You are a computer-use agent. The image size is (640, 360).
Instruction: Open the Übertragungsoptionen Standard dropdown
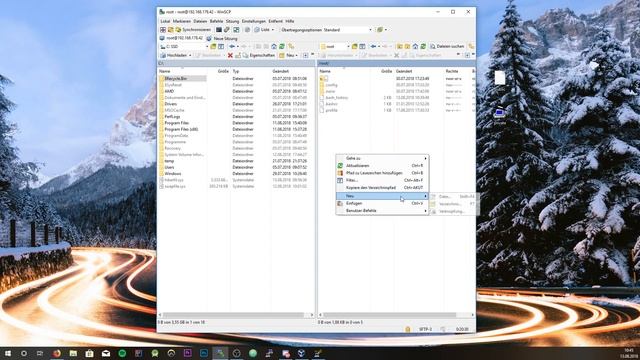(x=327, y=30)
